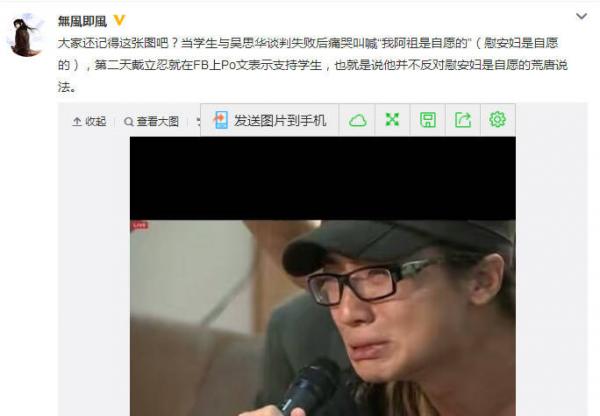
Task: Click the green share image icon
Action: pyautogui.click(x=463, y=120)
